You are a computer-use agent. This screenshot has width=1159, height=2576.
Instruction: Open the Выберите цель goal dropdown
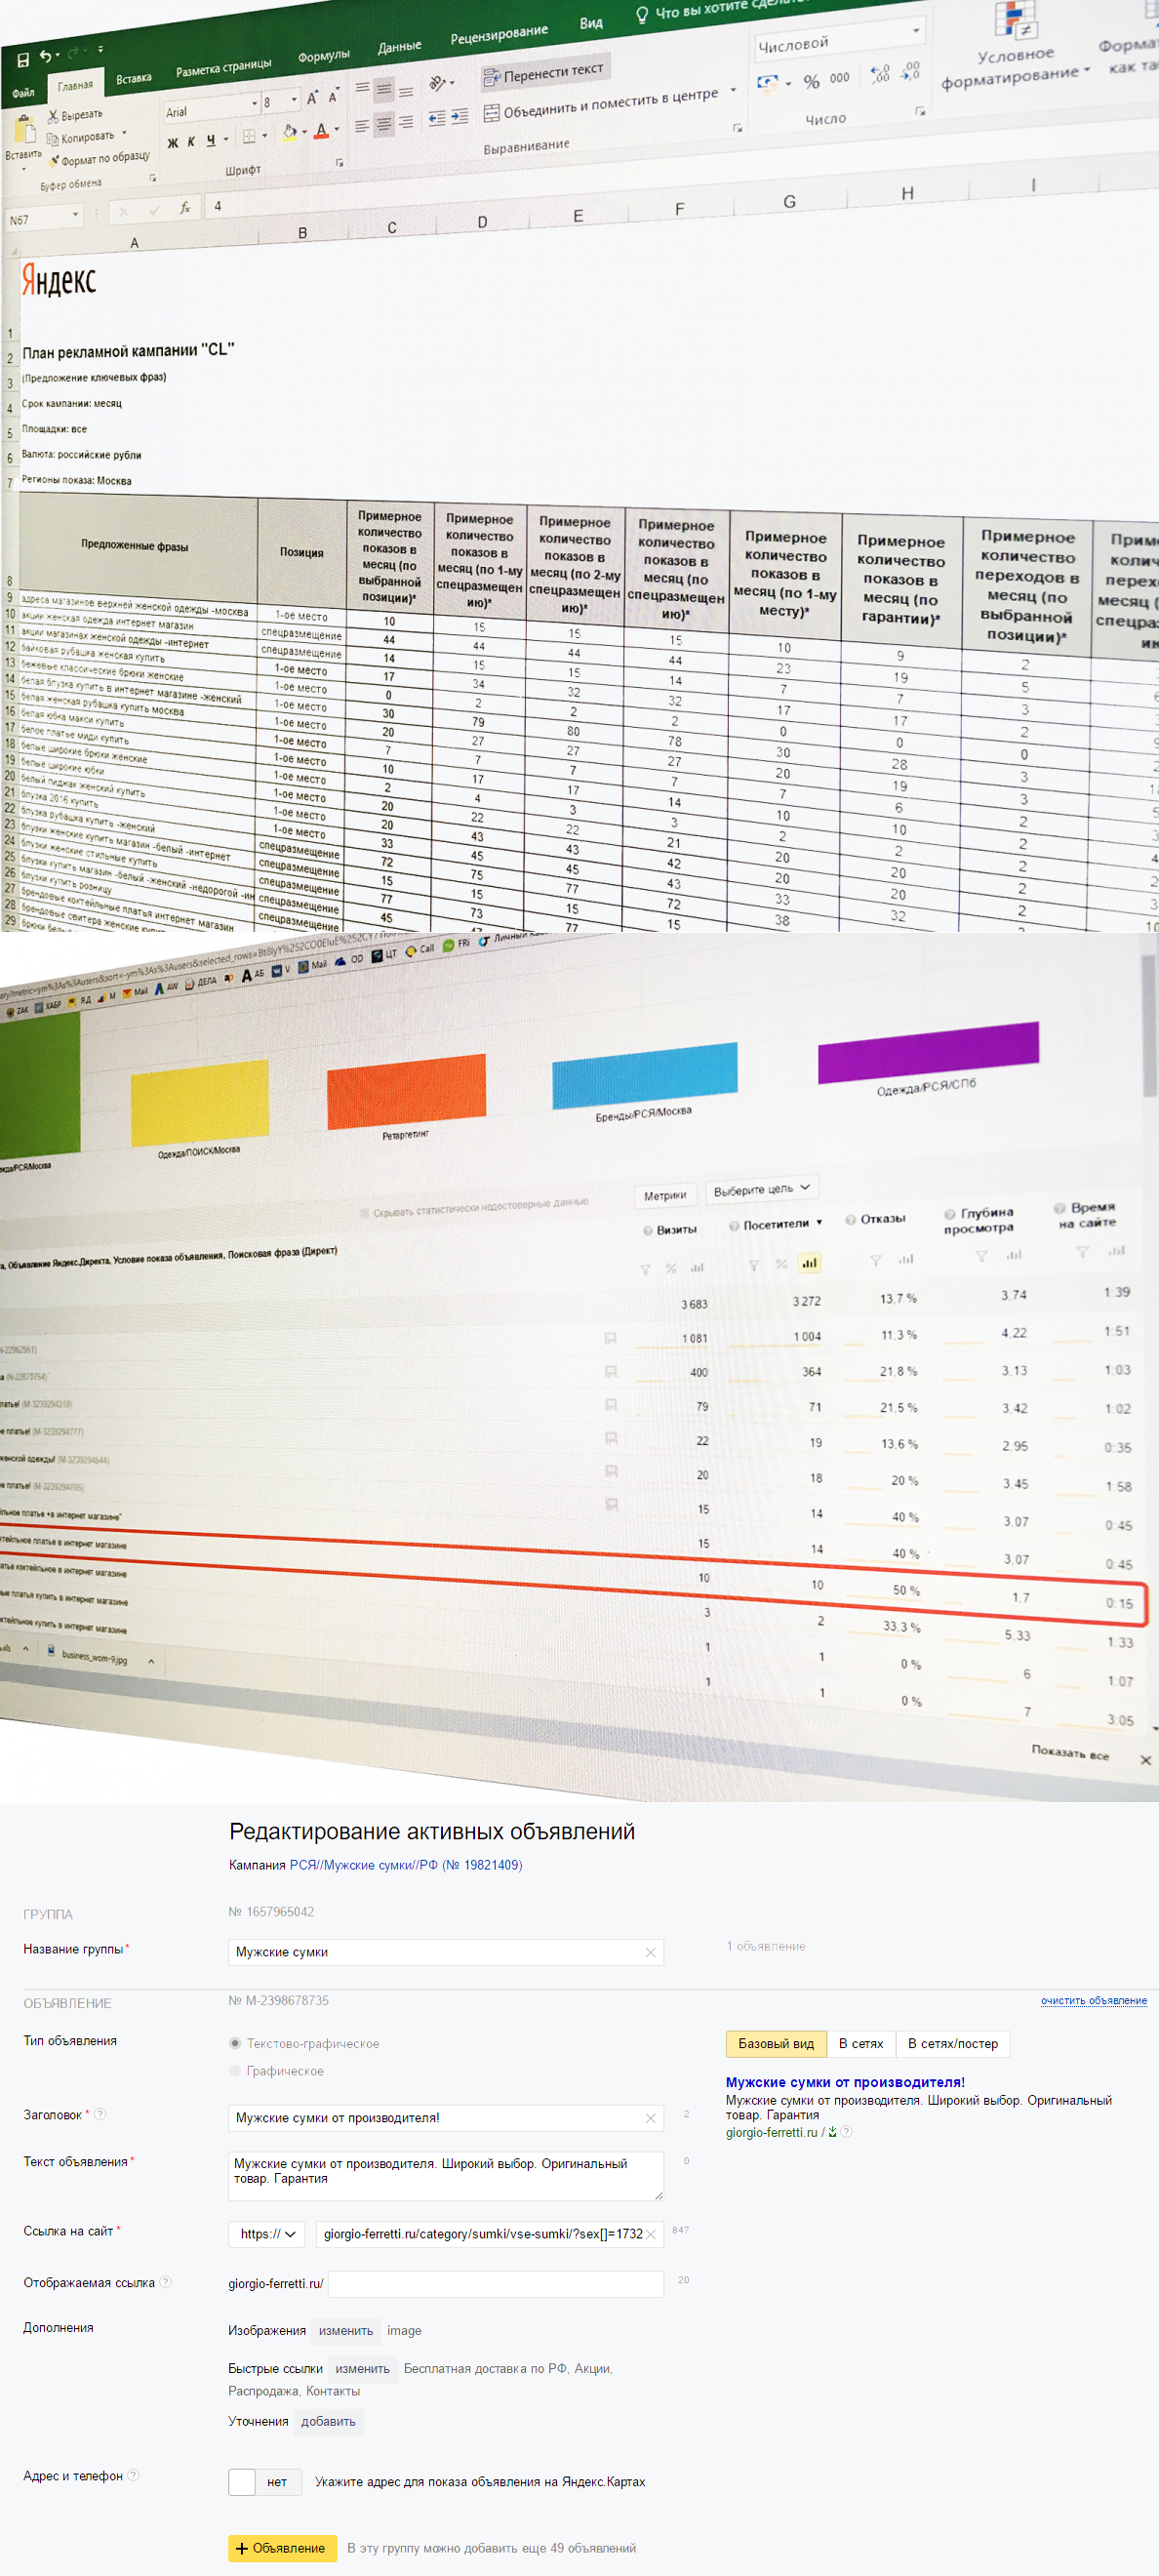762,1190
